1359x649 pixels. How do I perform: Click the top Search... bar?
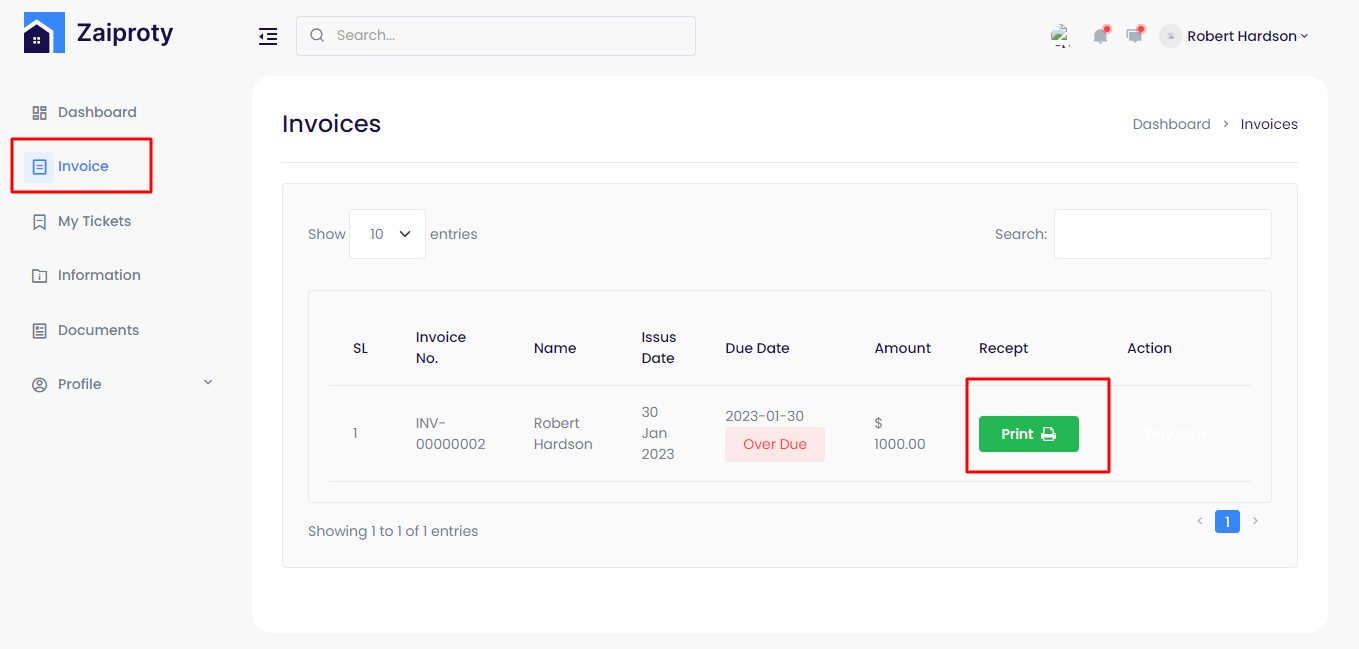496,36
